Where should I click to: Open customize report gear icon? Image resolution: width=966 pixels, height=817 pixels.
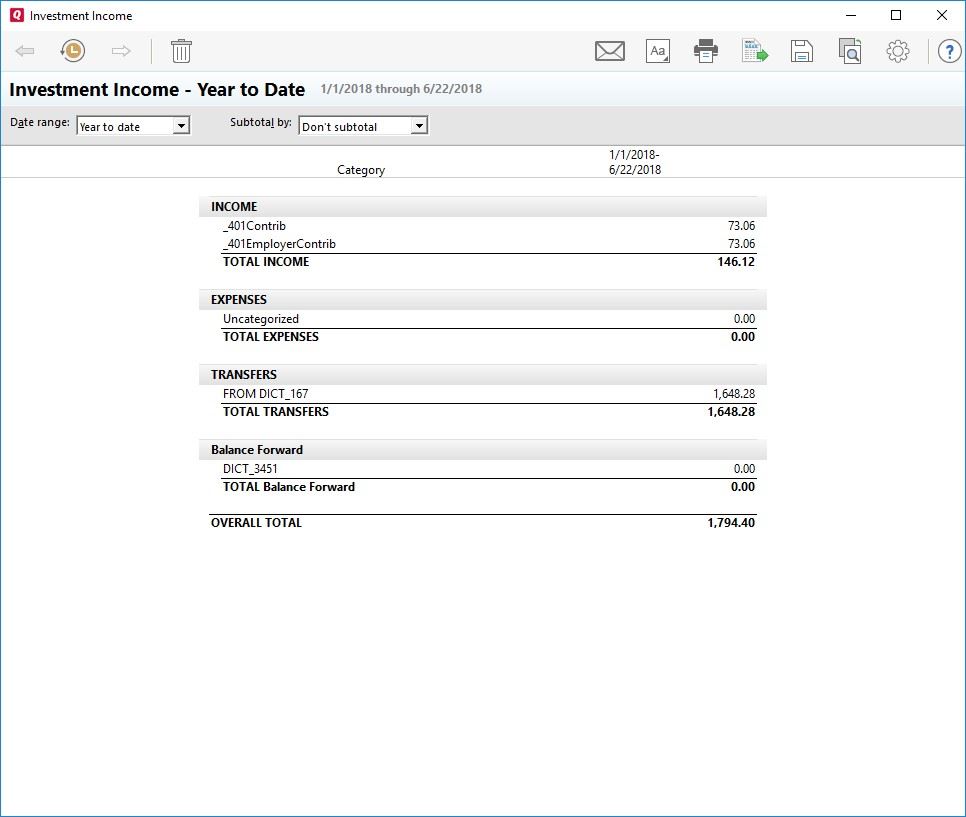click(x=897, y=51)
